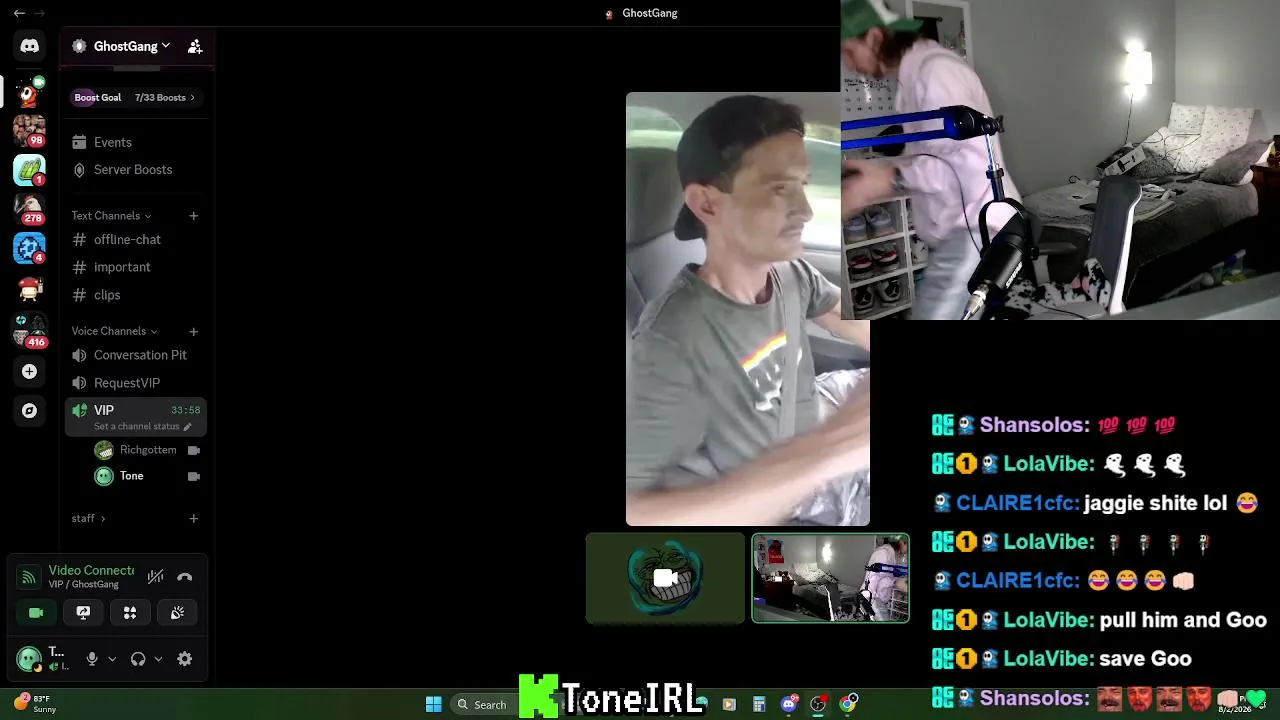The height and width of the screenshot is (720, 1280).
Task: Invite people to GhostGang server
Action: coord(195,46)
